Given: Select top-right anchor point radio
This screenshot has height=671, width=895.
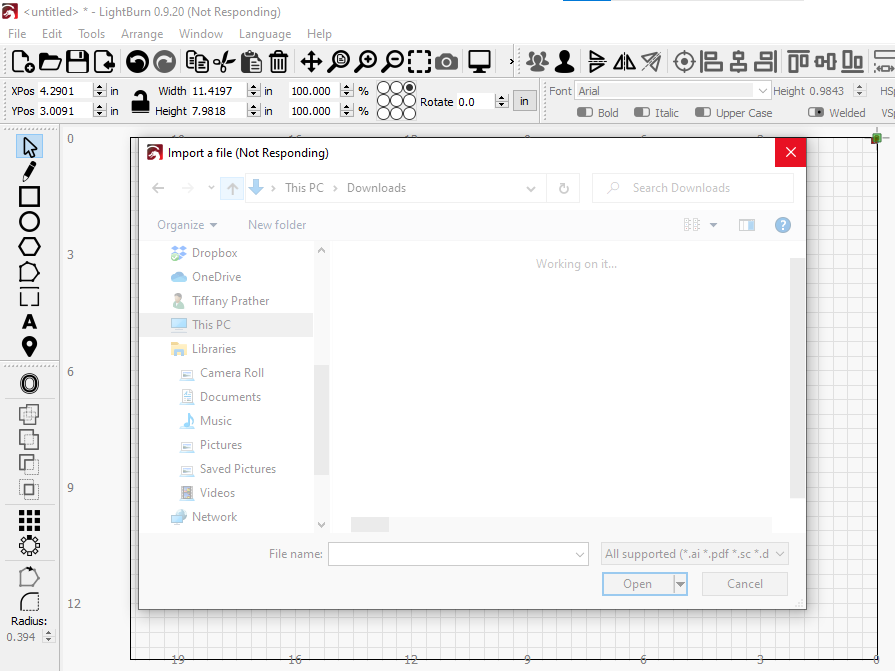Looking at the screenshot, I should coord(409,87).
